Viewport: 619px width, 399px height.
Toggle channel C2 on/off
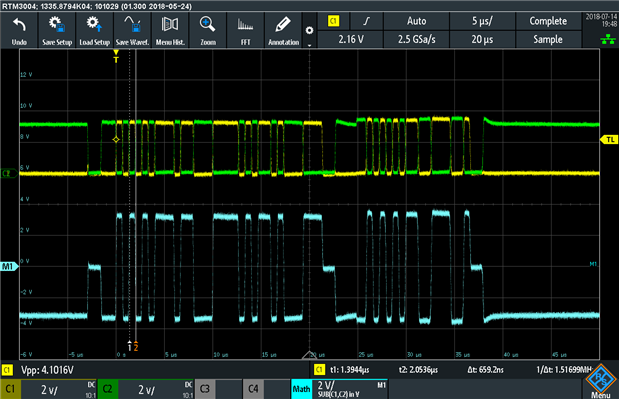108,389
